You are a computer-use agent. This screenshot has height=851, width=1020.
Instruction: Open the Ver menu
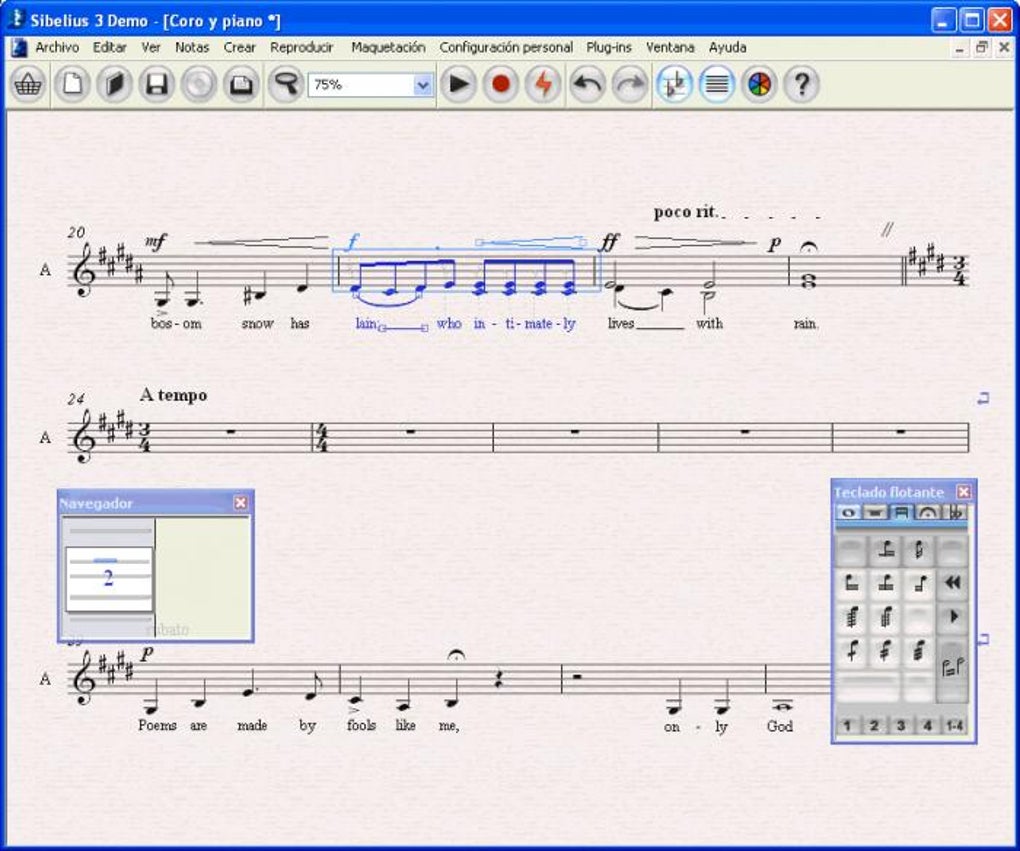click(x=151, y=47)
